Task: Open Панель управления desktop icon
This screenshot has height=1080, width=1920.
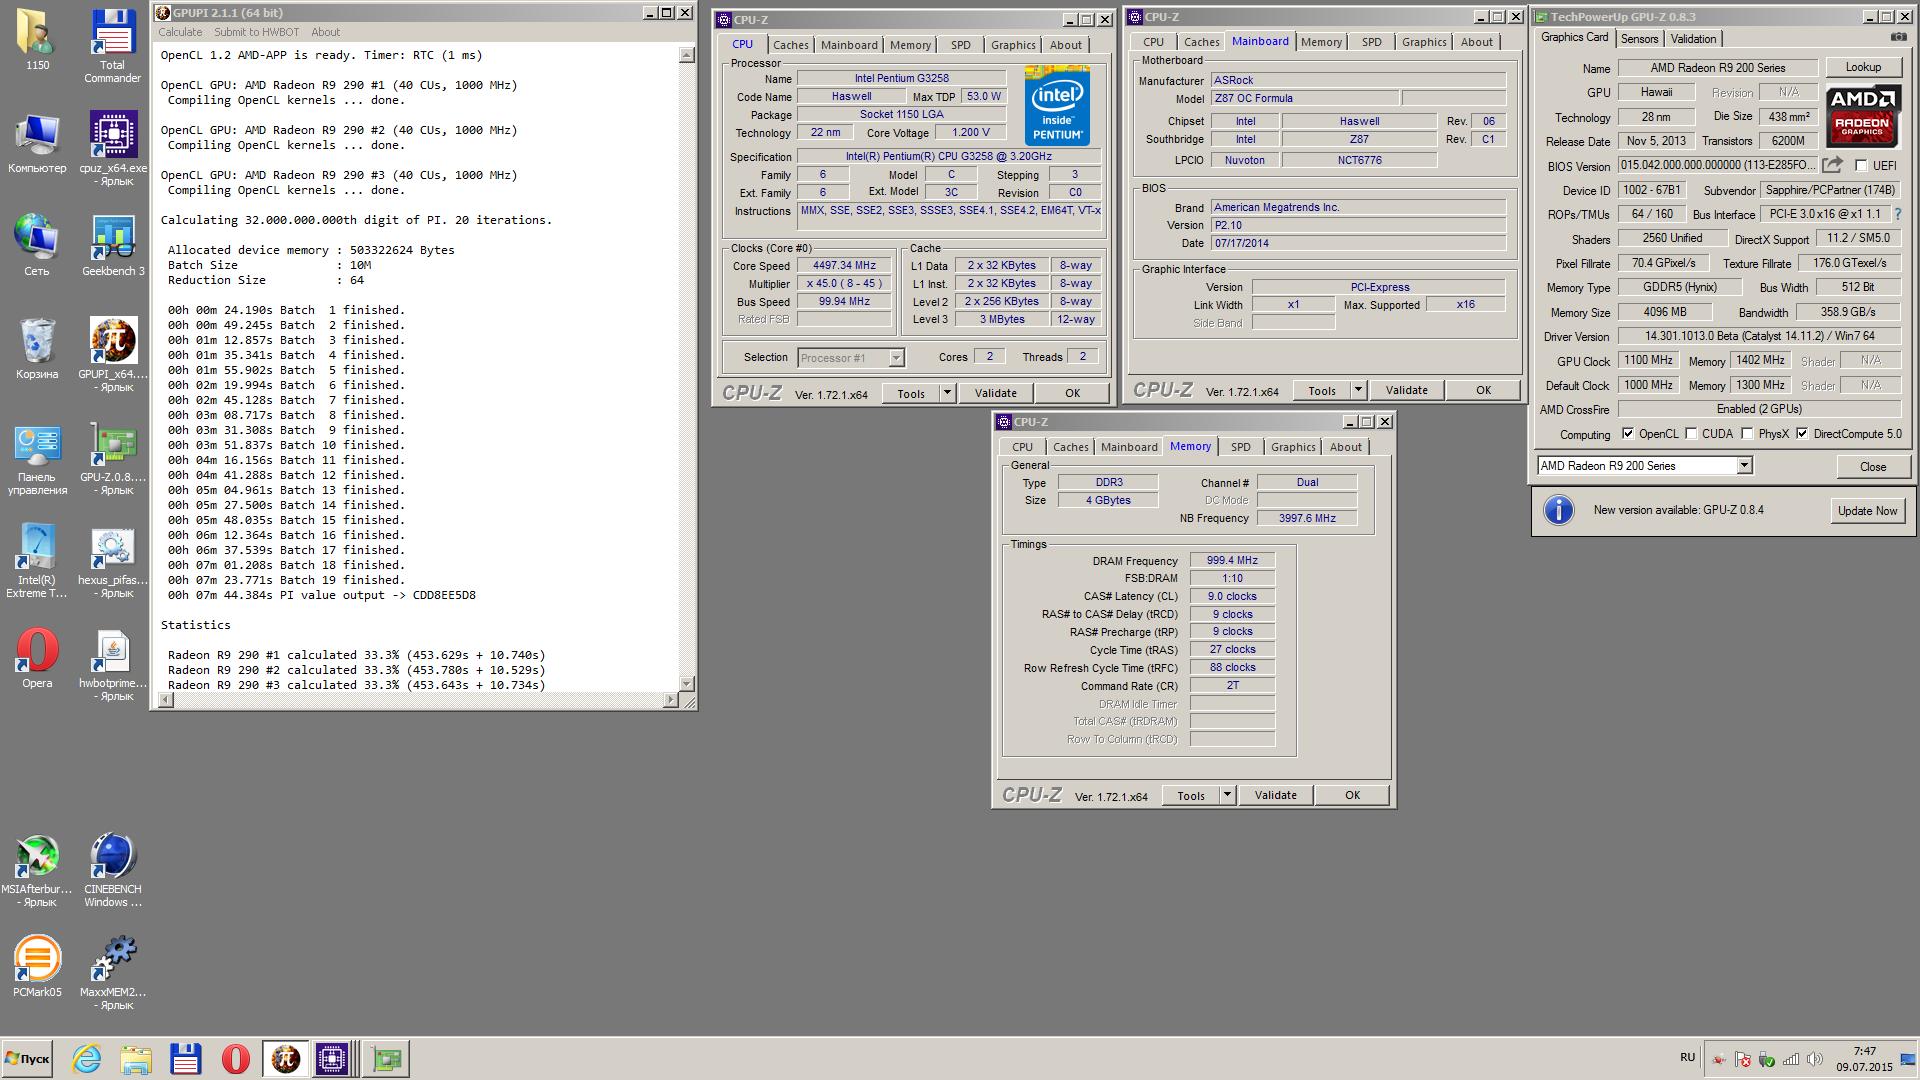Action: point(37,460)
